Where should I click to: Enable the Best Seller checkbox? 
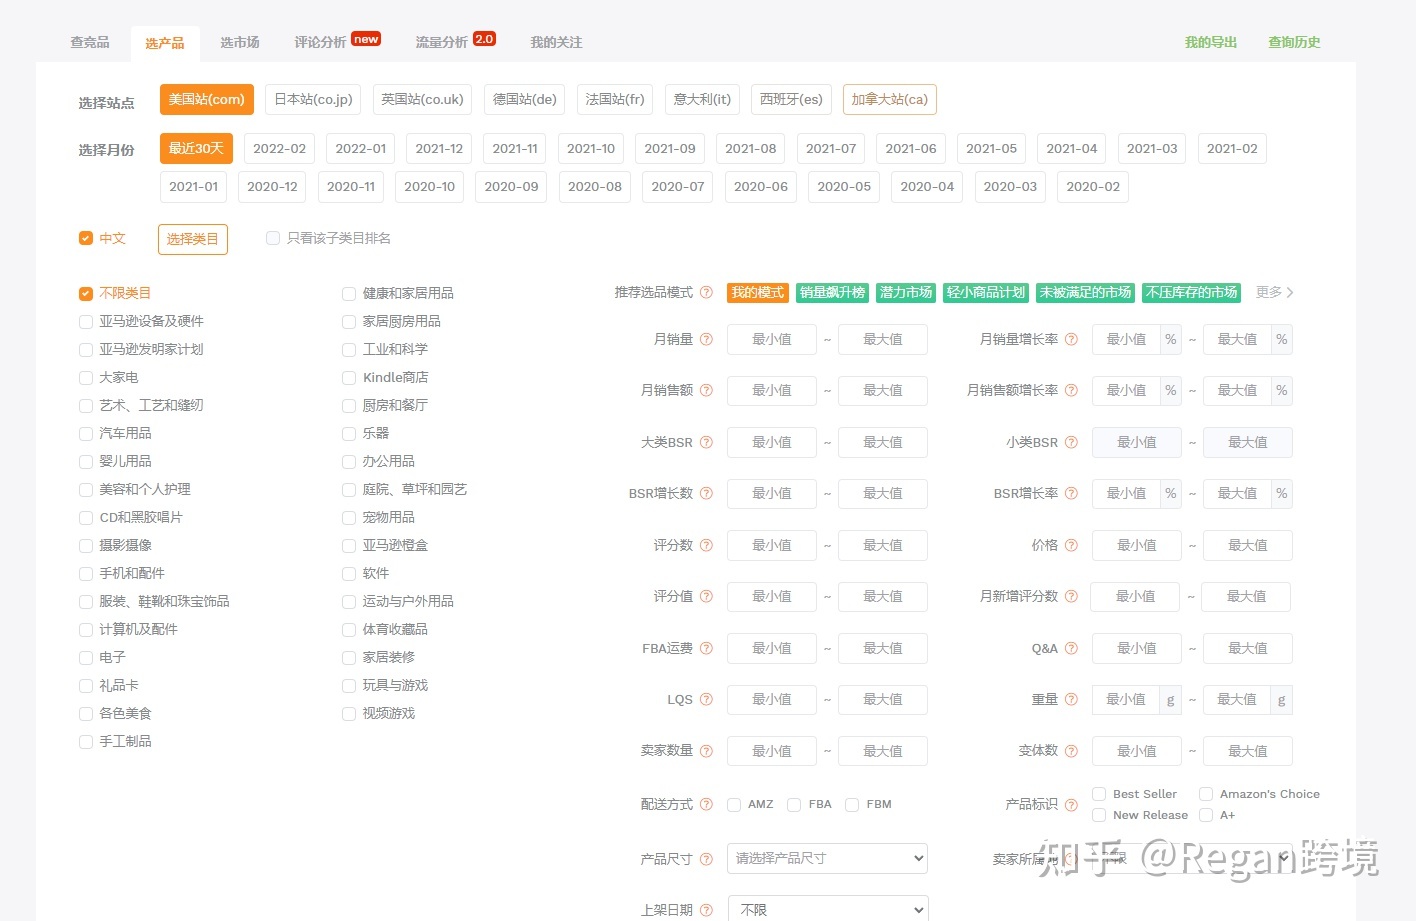click(1099, 794)
